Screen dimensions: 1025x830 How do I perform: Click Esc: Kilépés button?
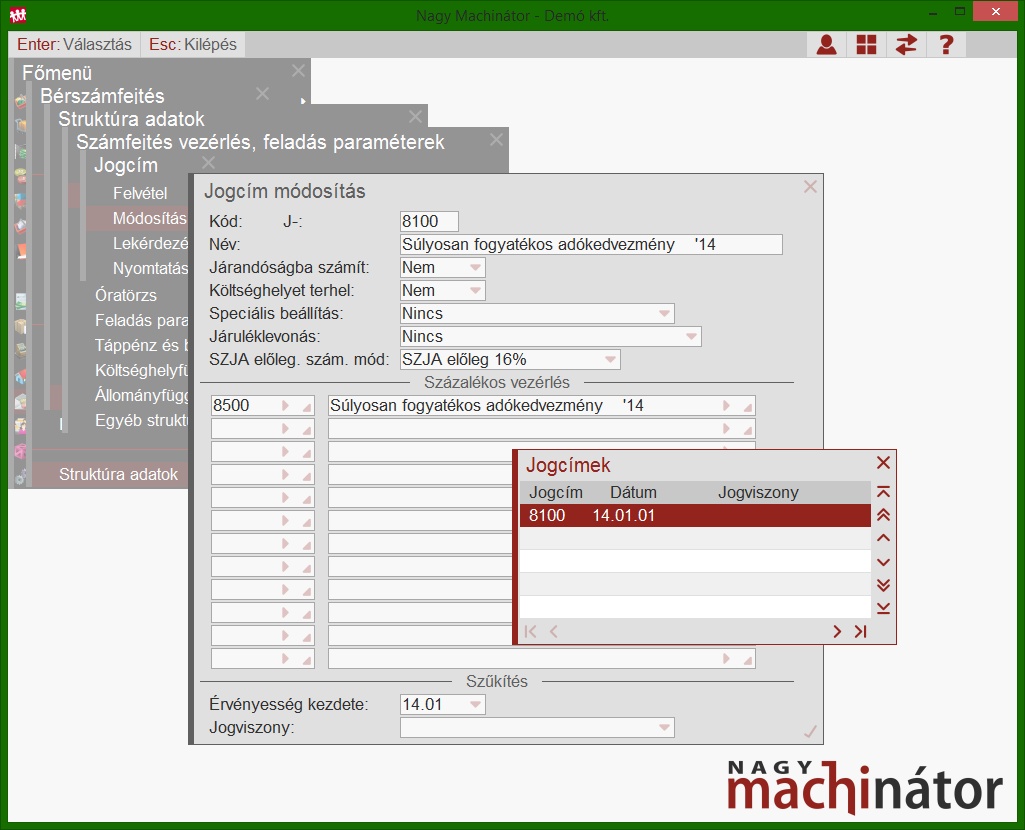(x=193, y=44)
